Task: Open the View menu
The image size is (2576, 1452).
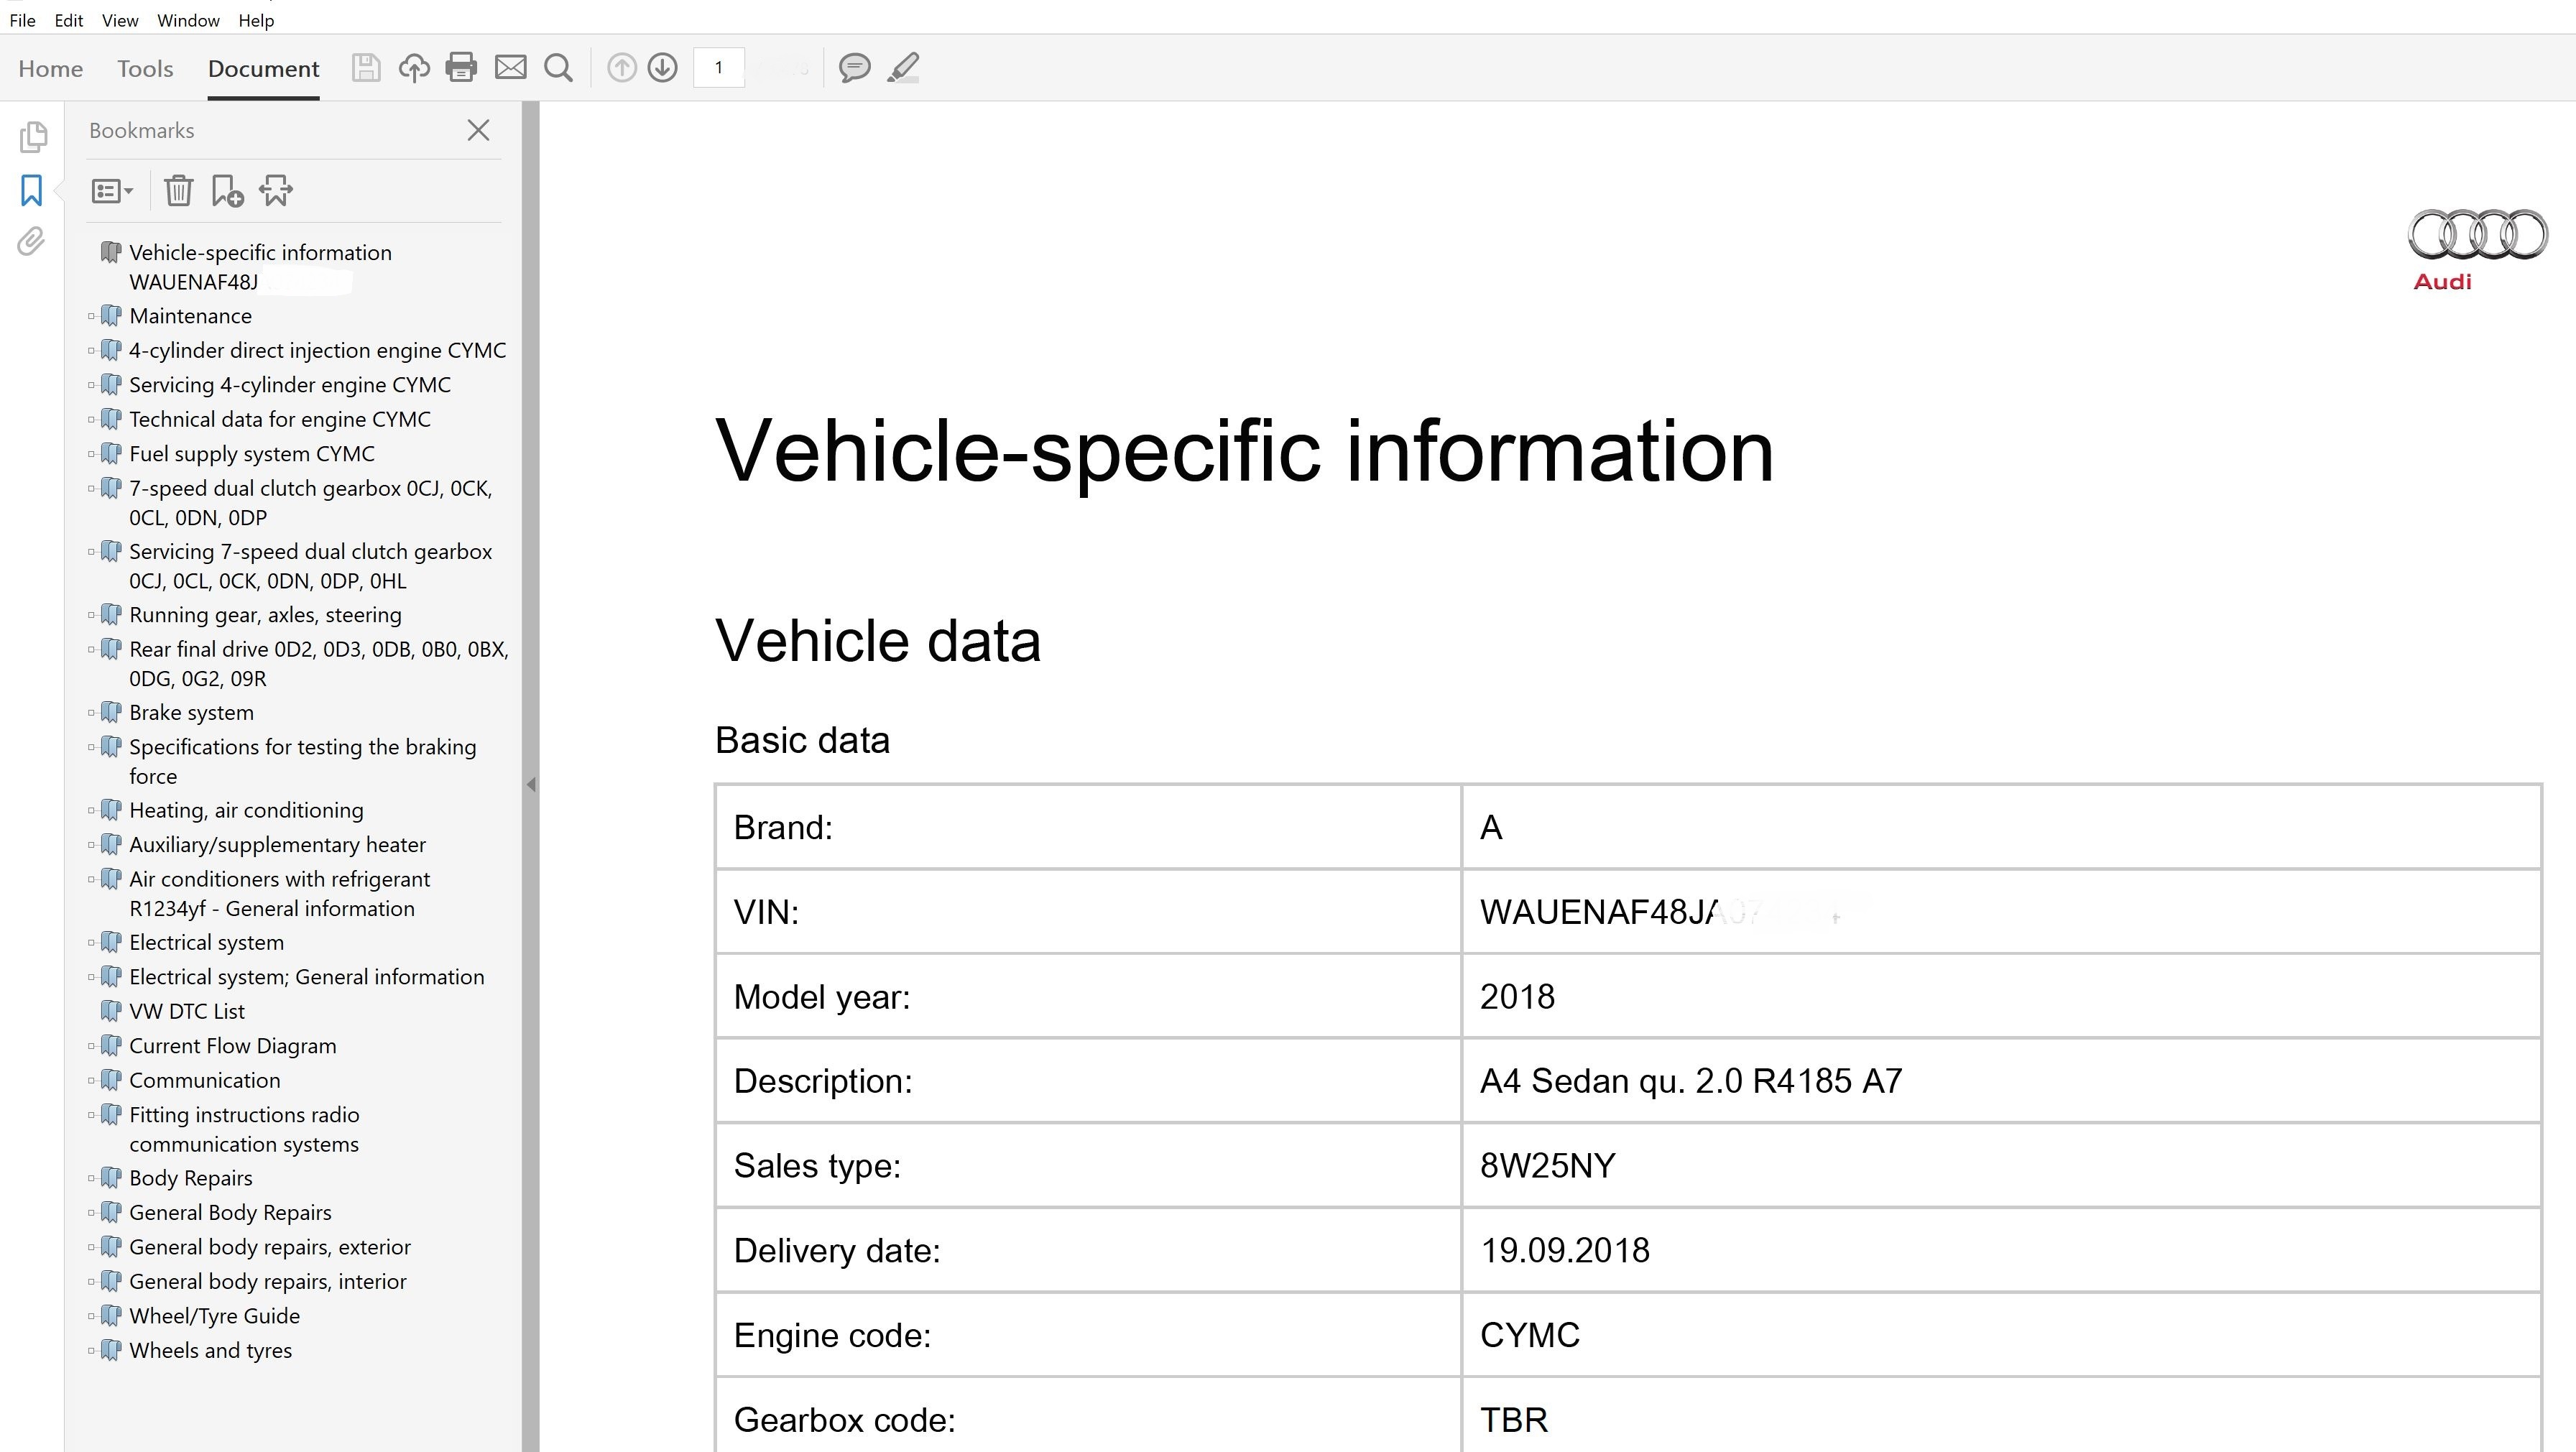Action: tap(119, 20)
